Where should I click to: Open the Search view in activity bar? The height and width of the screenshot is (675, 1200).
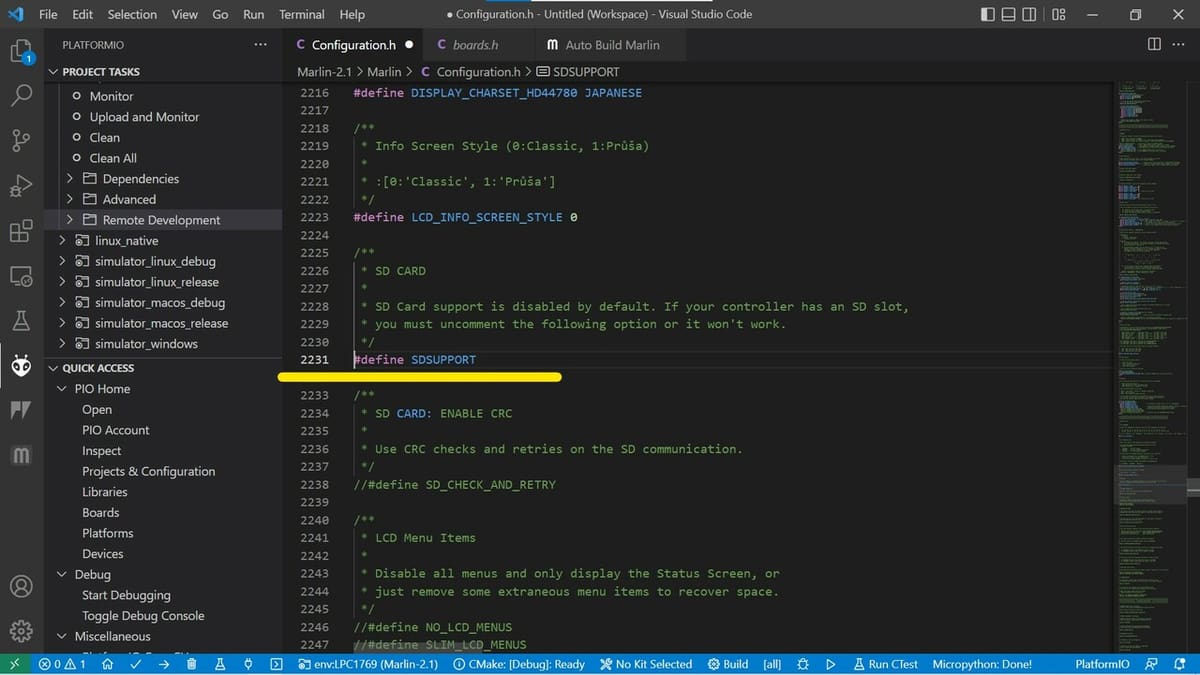[x=21, y=96]
